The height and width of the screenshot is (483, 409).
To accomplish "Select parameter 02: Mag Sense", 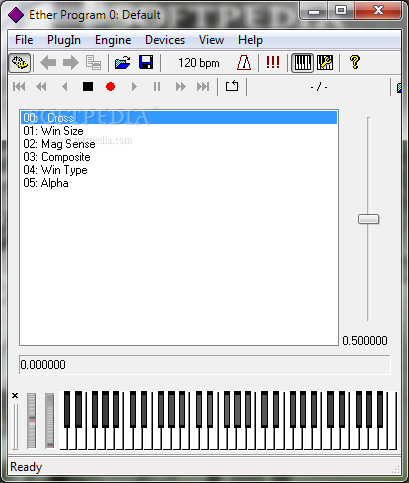I will pyautogui.click(x=179, y=144).
